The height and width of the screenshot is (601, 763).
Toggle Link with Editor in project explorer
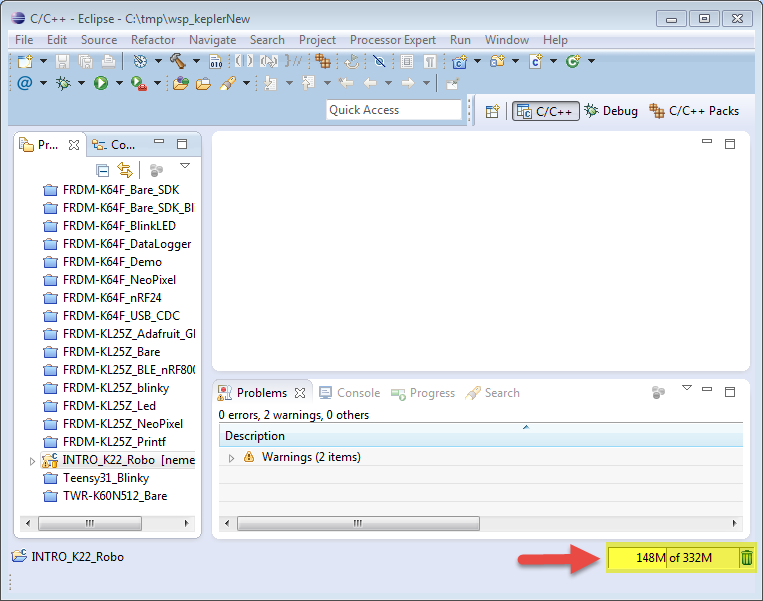pyautogui.click(x=125, y=170)
